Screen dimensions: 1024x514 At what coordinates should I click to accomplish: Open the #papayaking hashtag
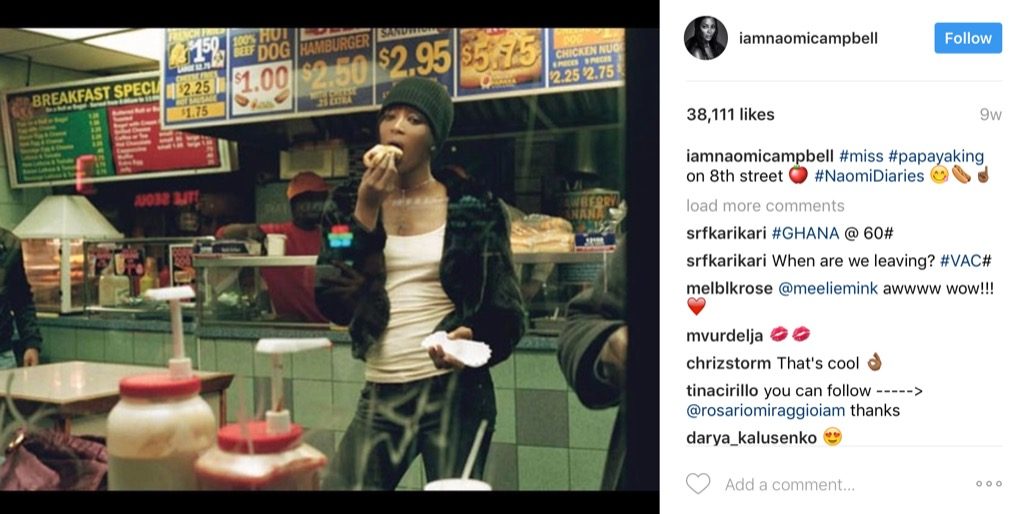point(936,157)
